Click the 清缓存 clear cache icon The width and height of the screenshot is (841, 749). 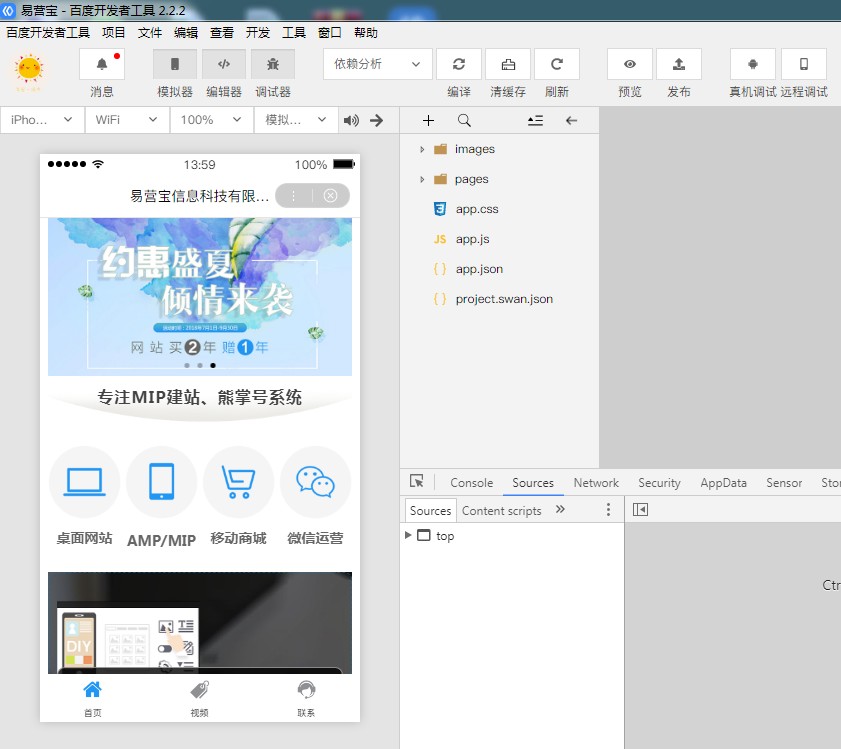508,64
